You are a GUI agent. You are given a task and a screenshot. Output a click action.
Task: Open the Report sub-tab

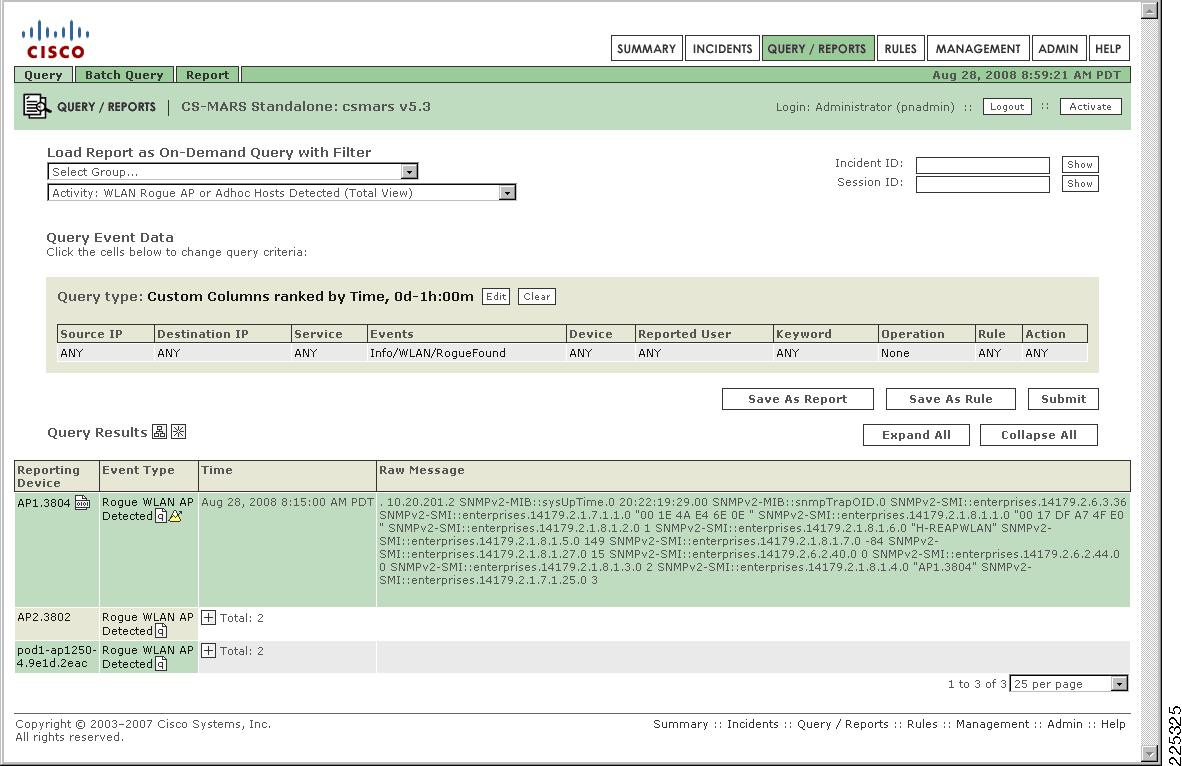(x=207, y=75)
